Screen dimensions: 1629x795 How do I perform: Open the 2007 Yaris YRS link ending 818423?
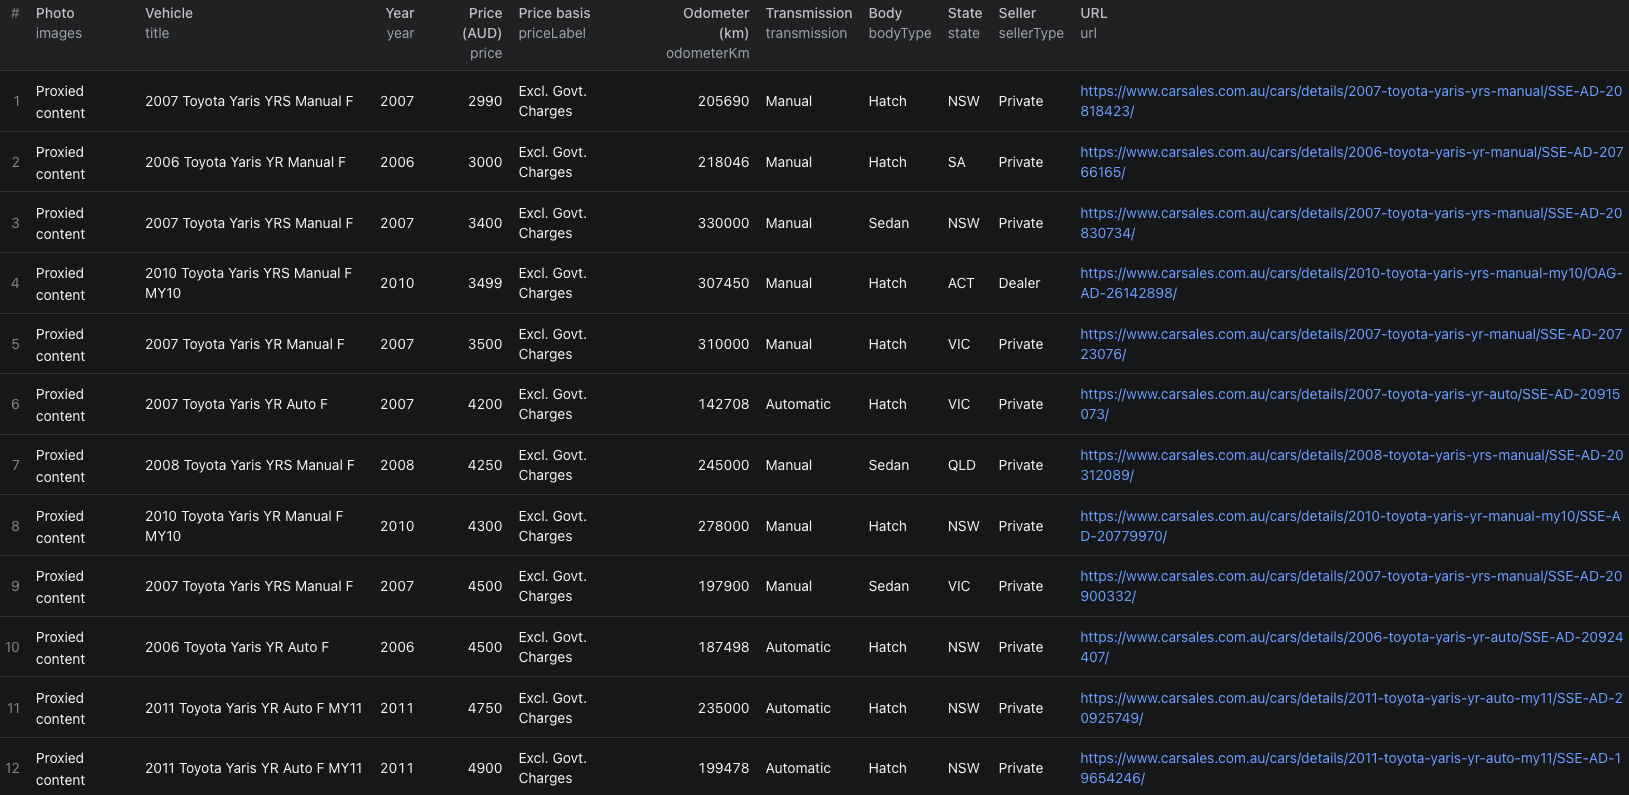click(1351, 101)
